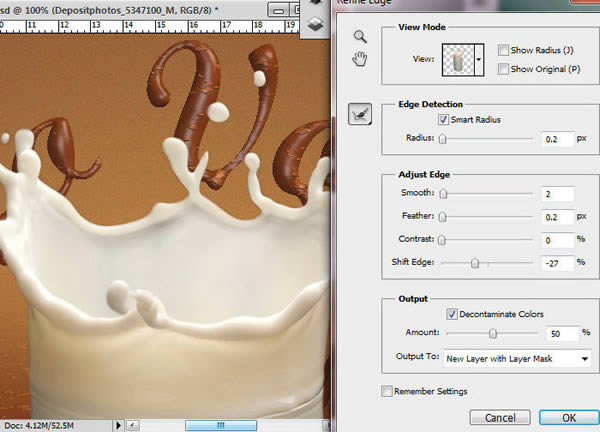The image size is (600, 432).
Task: Minimize the document window
Action: [x=278, y=10]
